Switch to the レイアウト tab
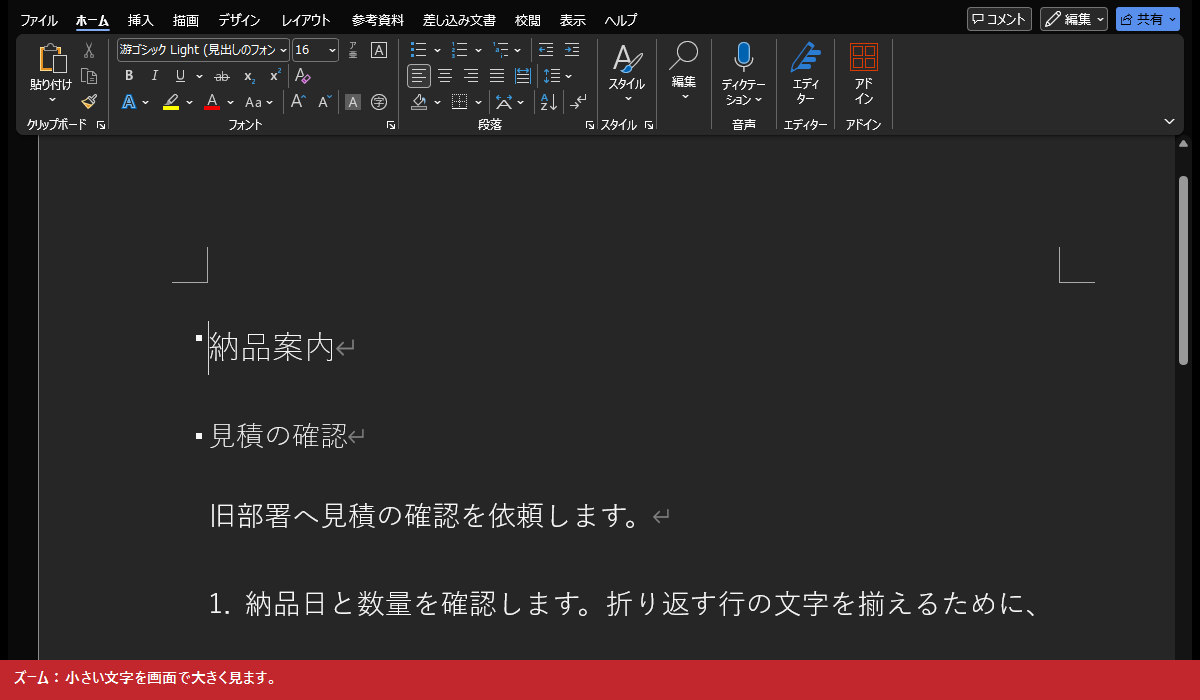 click(306, 20)
